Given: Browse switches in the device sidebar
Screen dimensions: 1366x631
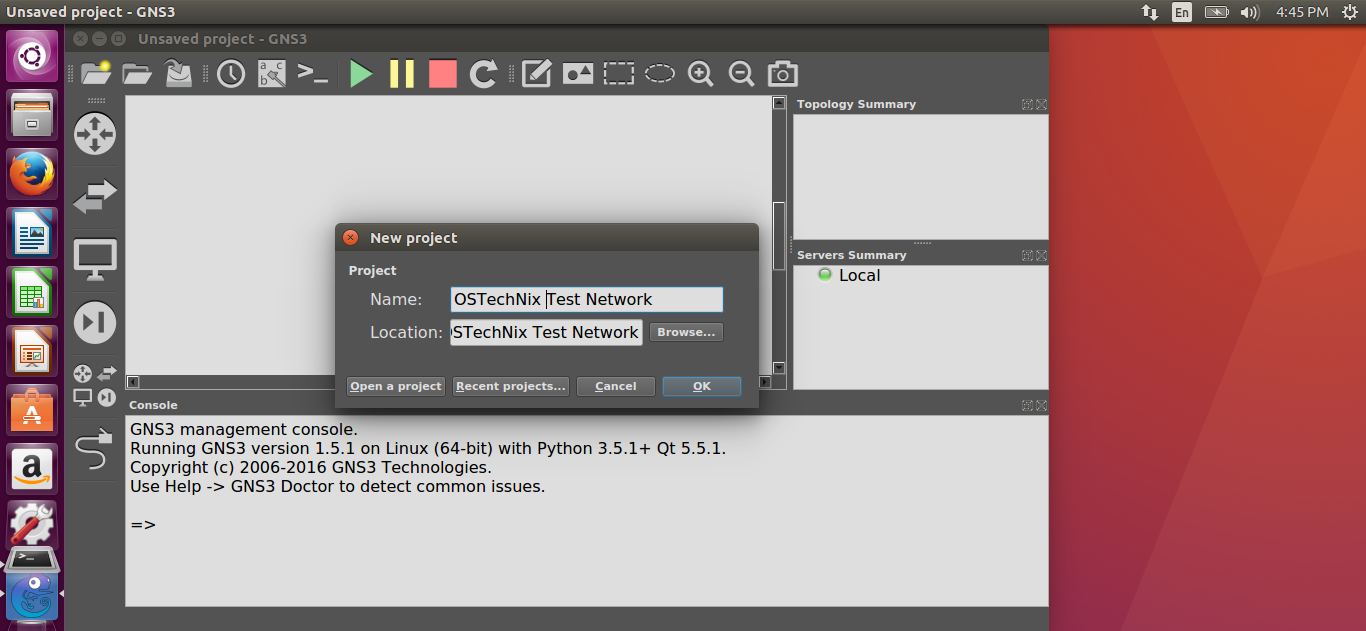Looking at the screenshot, I should pos(95,196).
